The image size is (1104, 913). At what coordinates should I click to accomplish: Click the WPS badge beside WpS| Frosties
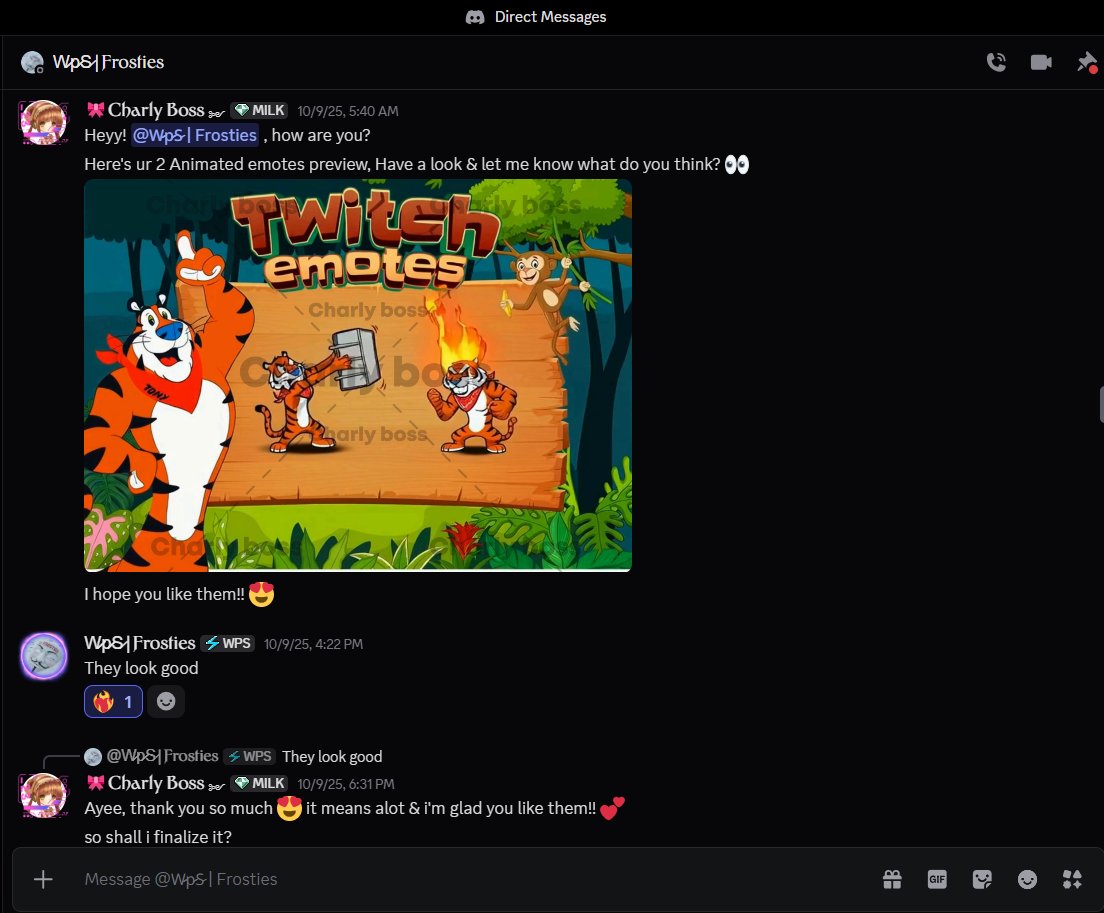click(x=227, y=643)
